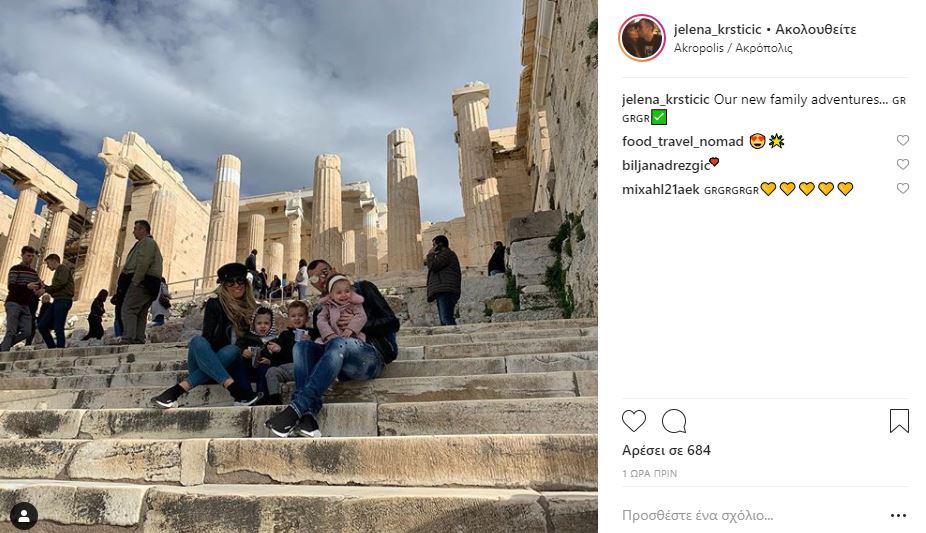The width and height of the screenshot is (926, 533).
Task: Save the post with the bookmark icon
Action: [x=899, y=421]
